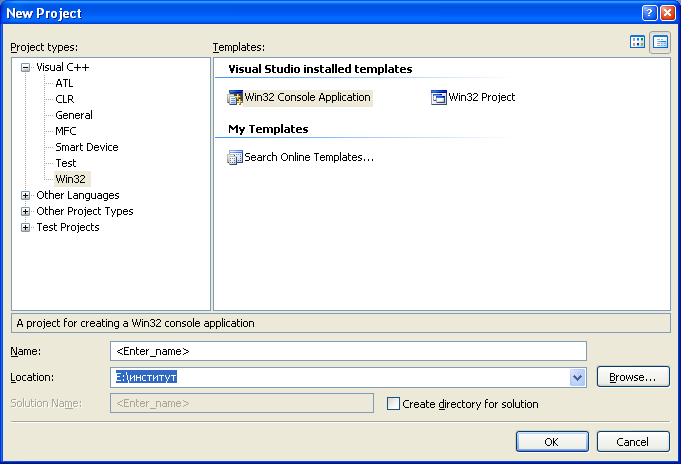The height and width of the screenshot is (464, 681).
Task: Switch templates view to large icons
Action: point(637,42)
